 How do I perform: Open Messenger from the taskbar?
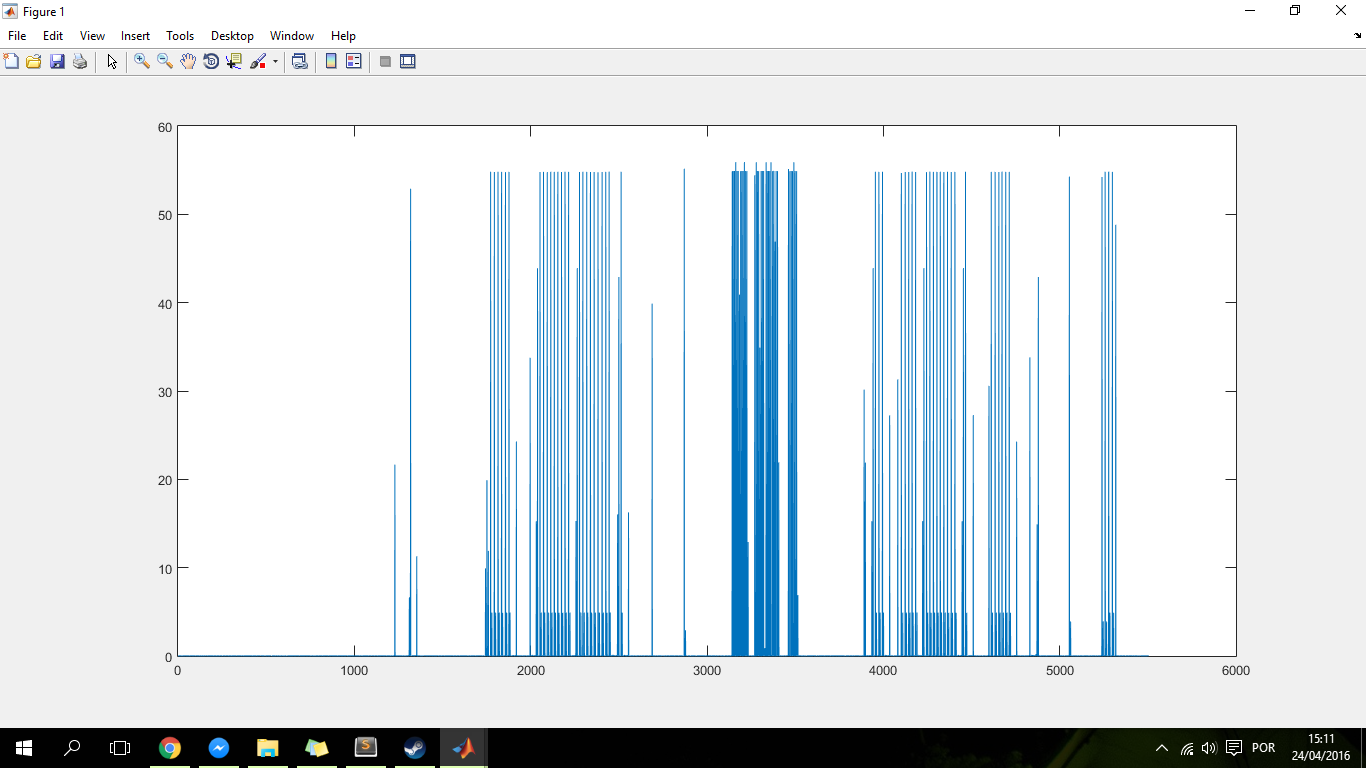[219, 748]
